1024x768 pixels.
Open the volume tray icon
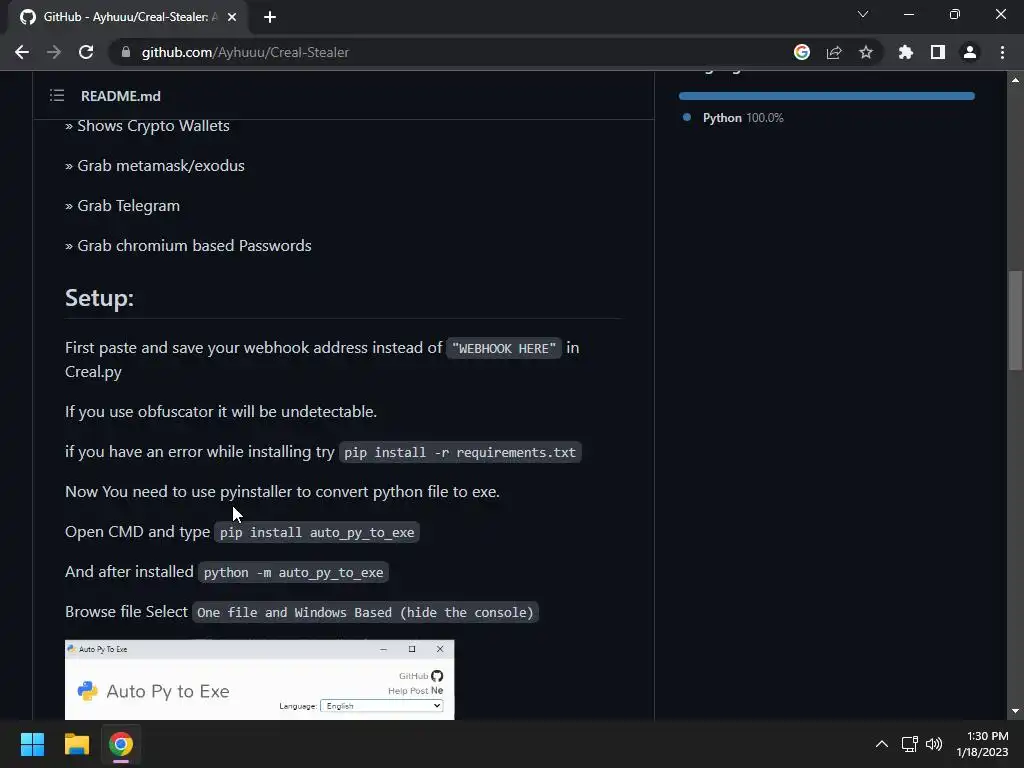[934, 744]
